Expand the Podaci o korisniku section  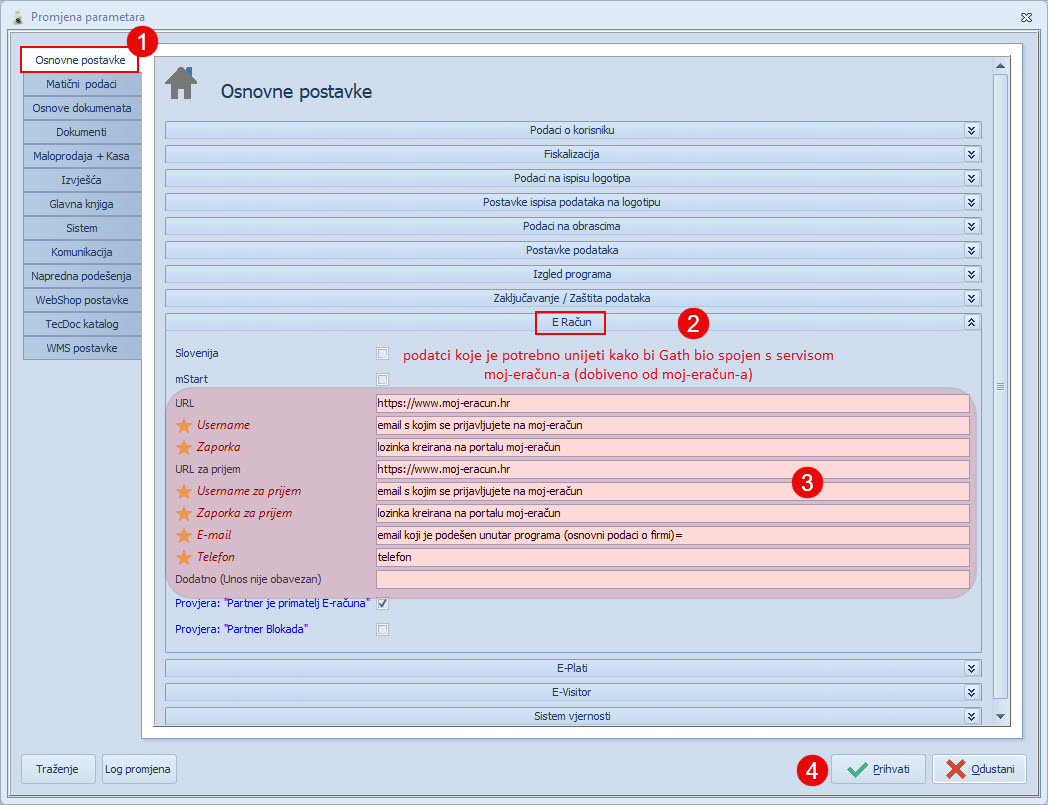(970, 131)
